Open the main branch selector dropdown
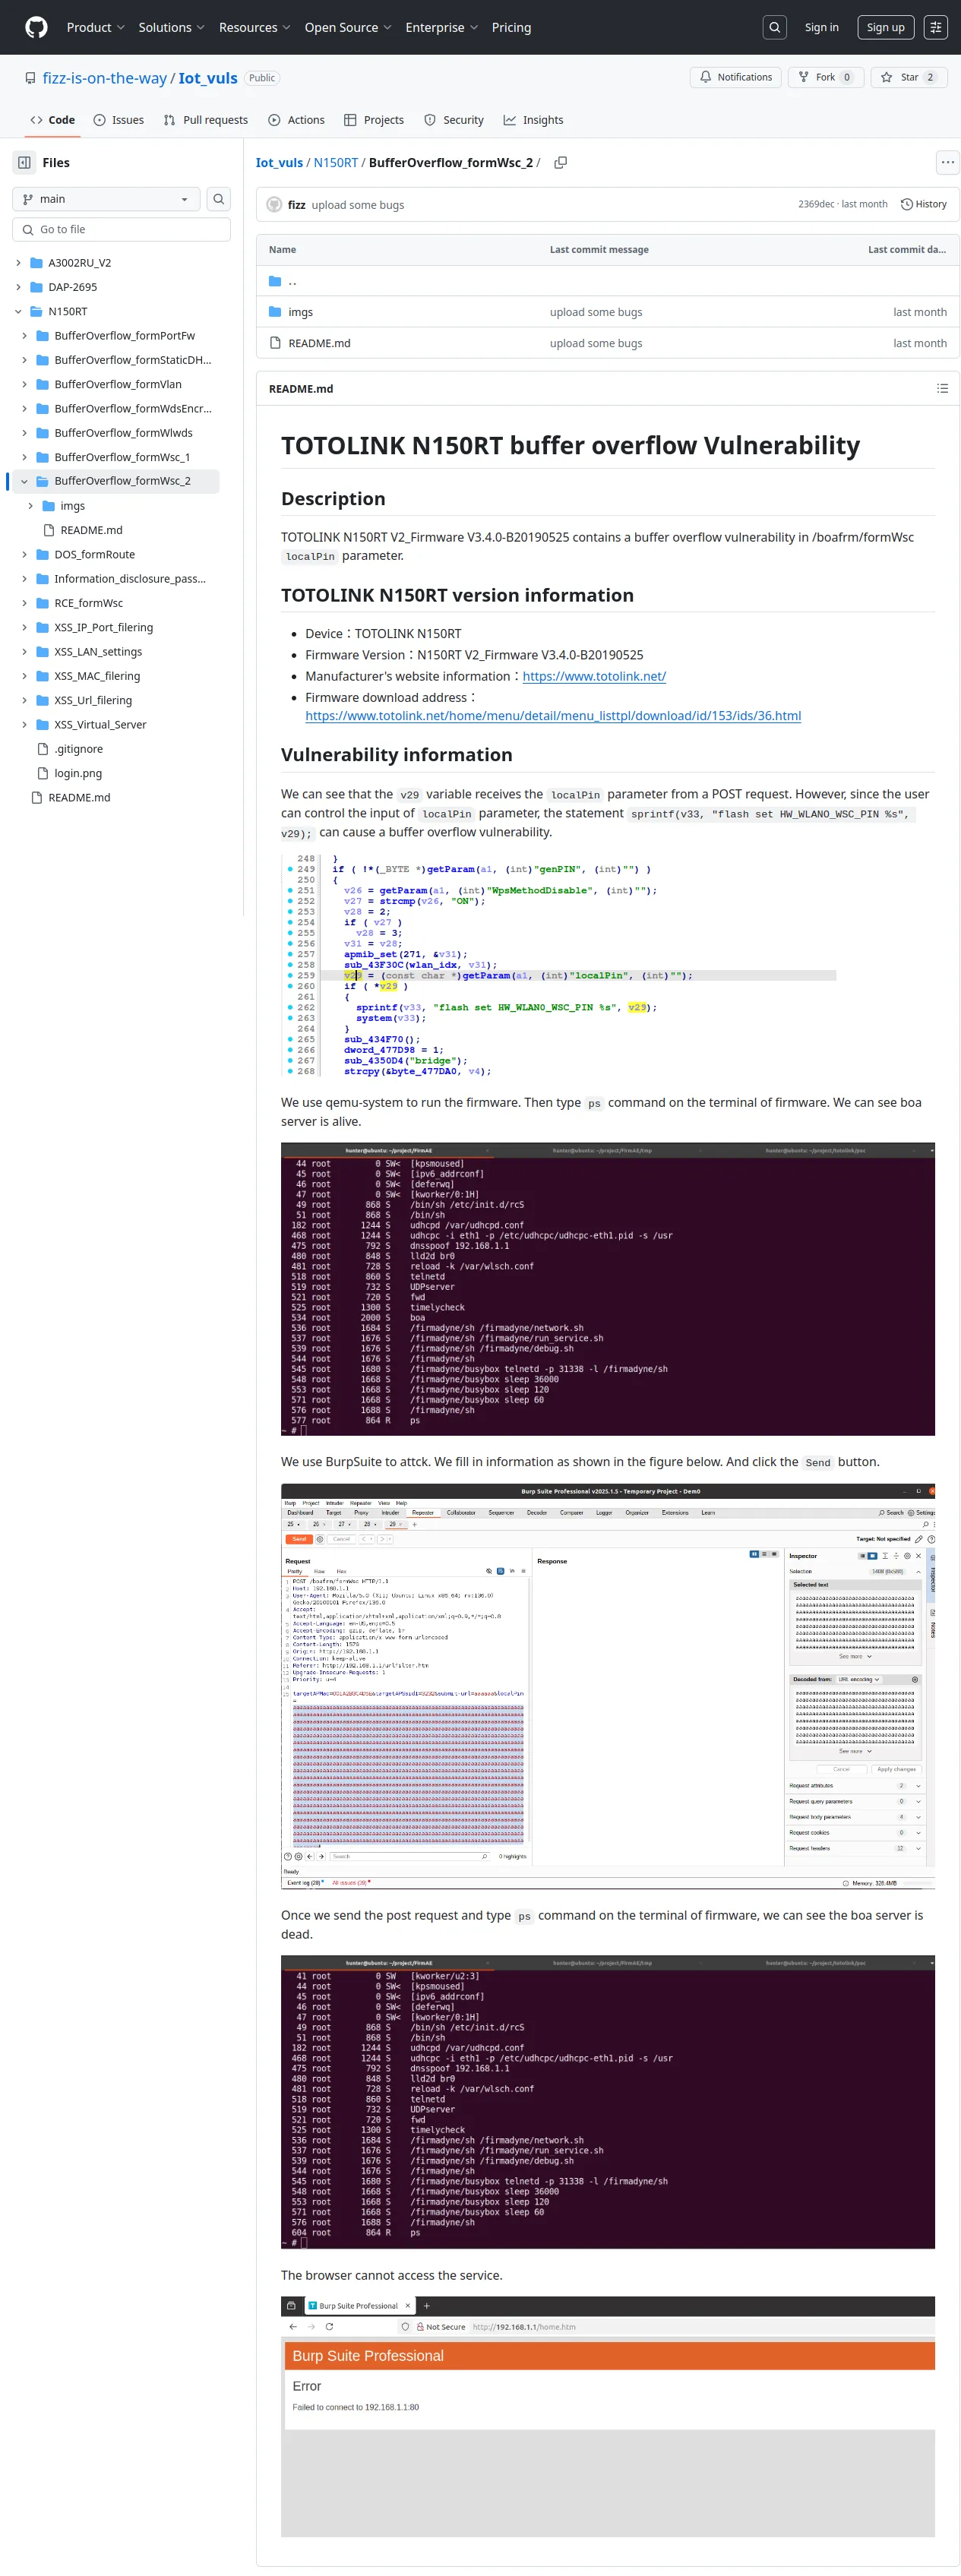 pos(106,199)
